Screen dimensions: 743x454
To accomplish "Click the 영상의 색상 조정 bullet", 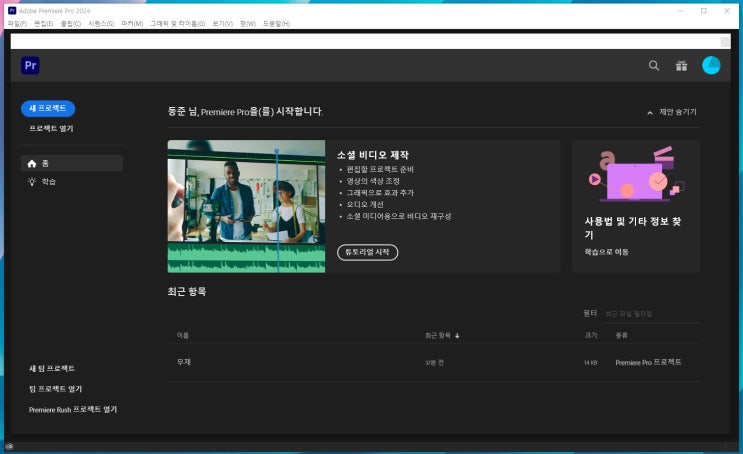I will [x=373, y=182].
